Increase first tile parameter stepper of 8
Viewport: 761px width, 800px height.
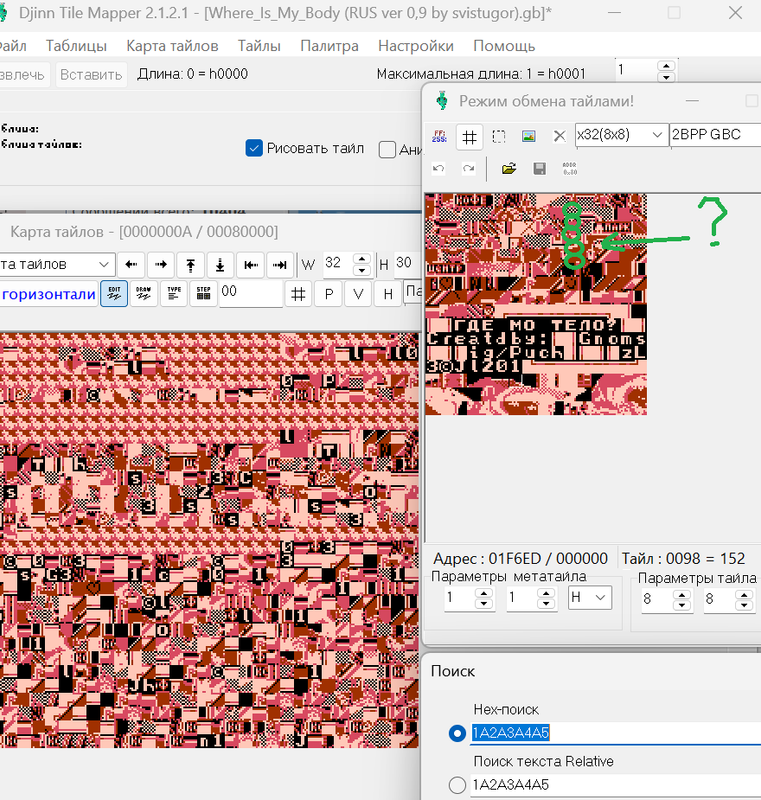[682, 595]
